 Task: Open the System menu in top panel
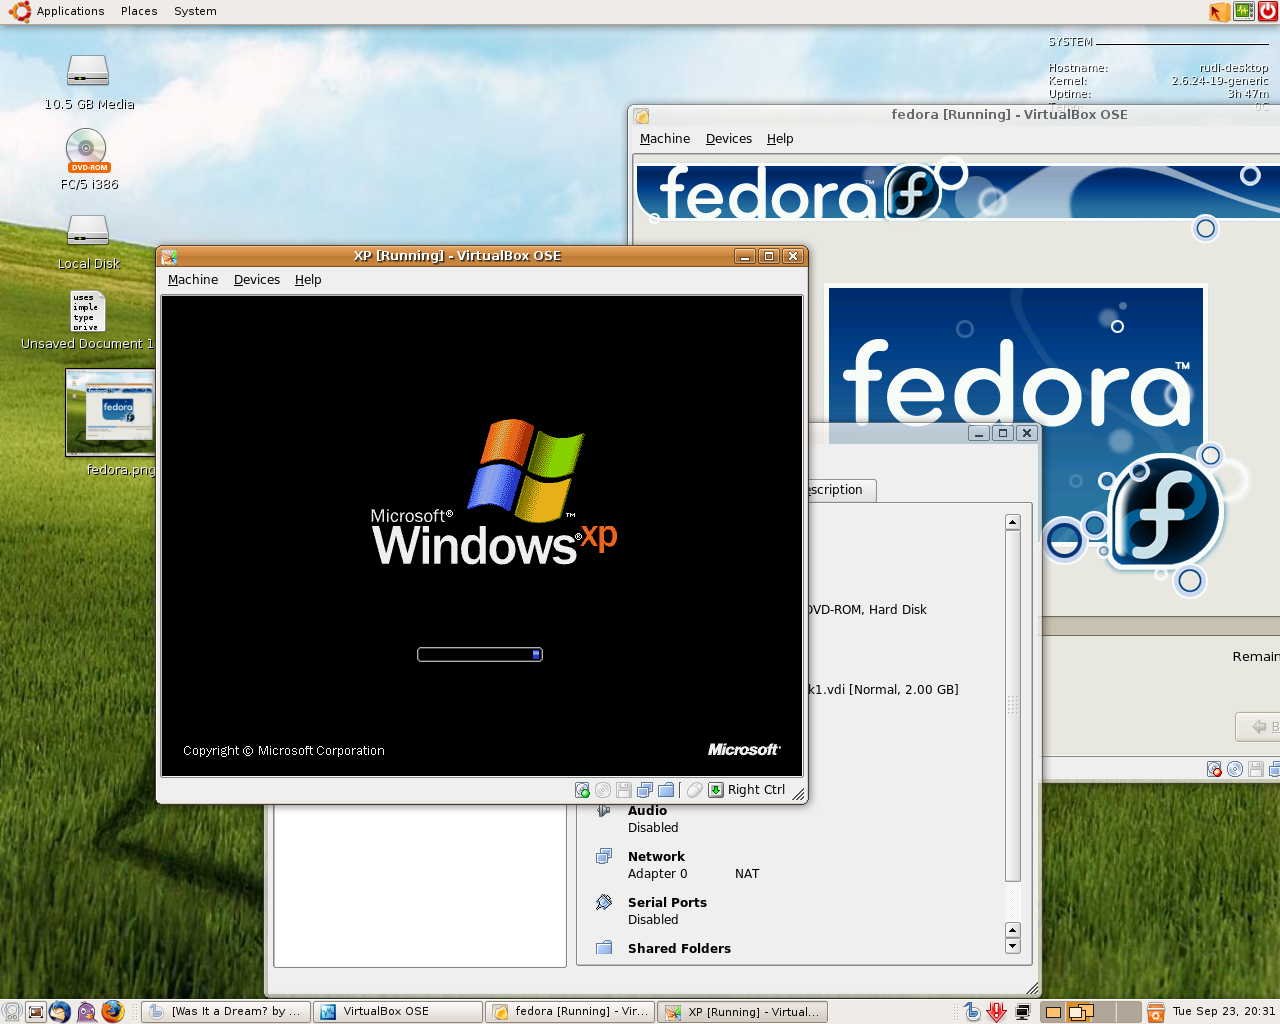(195, 11)
